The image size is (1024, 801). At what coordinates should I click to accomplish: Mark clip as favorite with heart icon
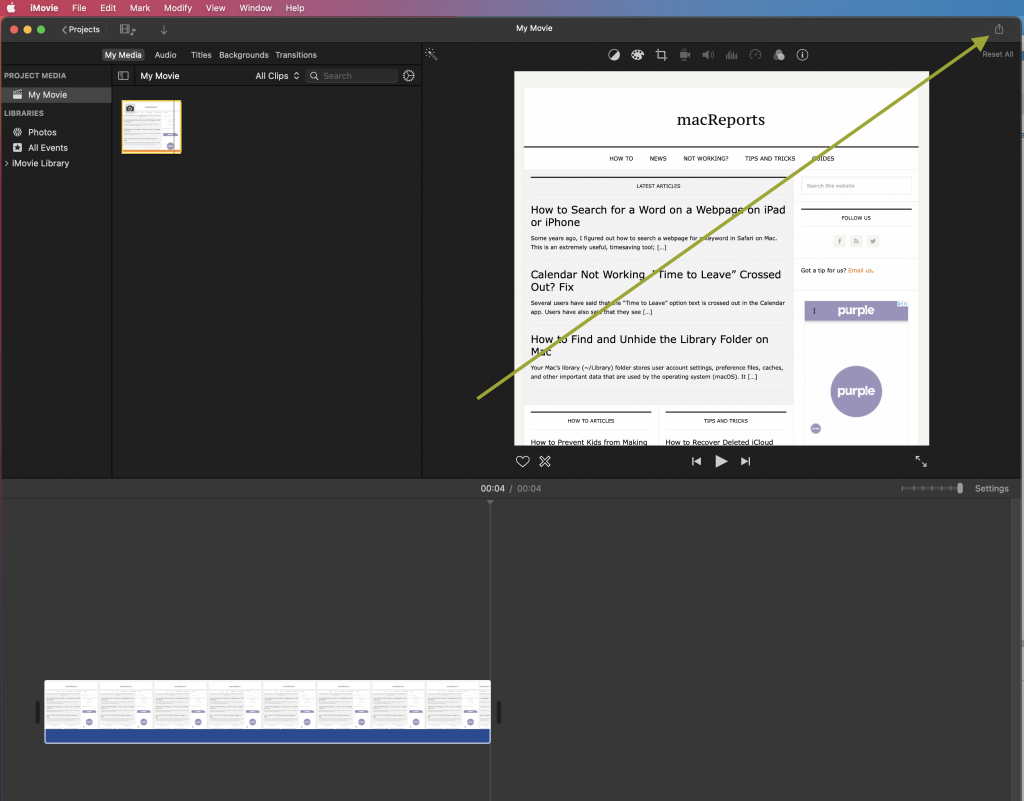pos(522,462)
